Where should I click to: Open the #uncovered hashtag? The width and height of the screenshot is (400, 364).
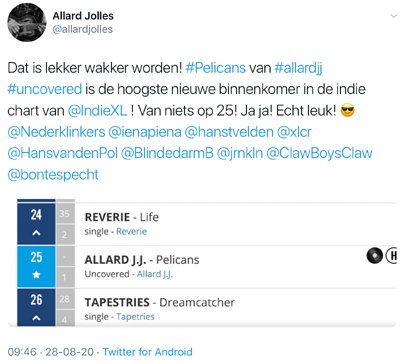coord(45,89)
